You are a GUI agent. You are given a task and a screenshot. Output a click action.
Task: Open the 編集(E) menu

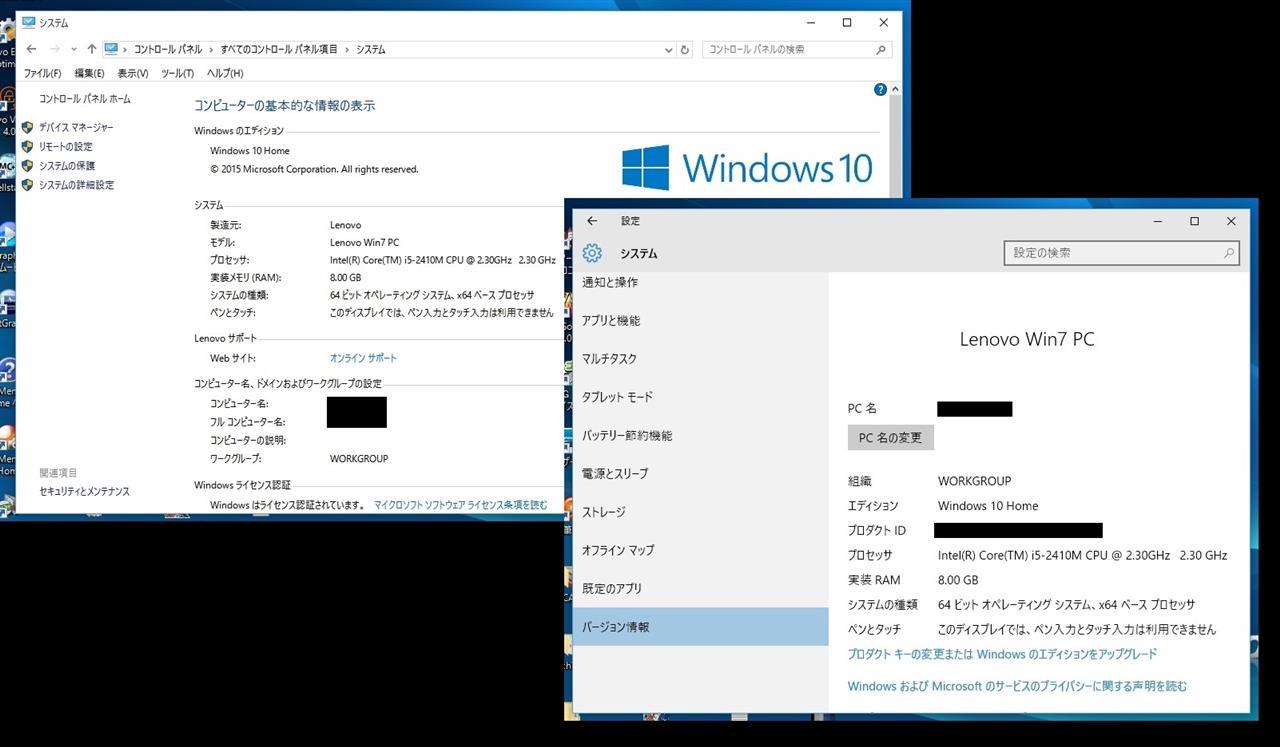pyautogui.click(x=89, y=73)
